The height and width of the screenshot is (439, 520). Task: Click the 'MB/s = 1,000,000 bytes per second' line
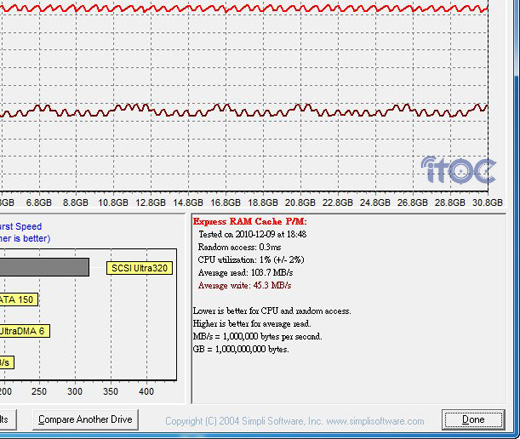click(x=257, y=336)
